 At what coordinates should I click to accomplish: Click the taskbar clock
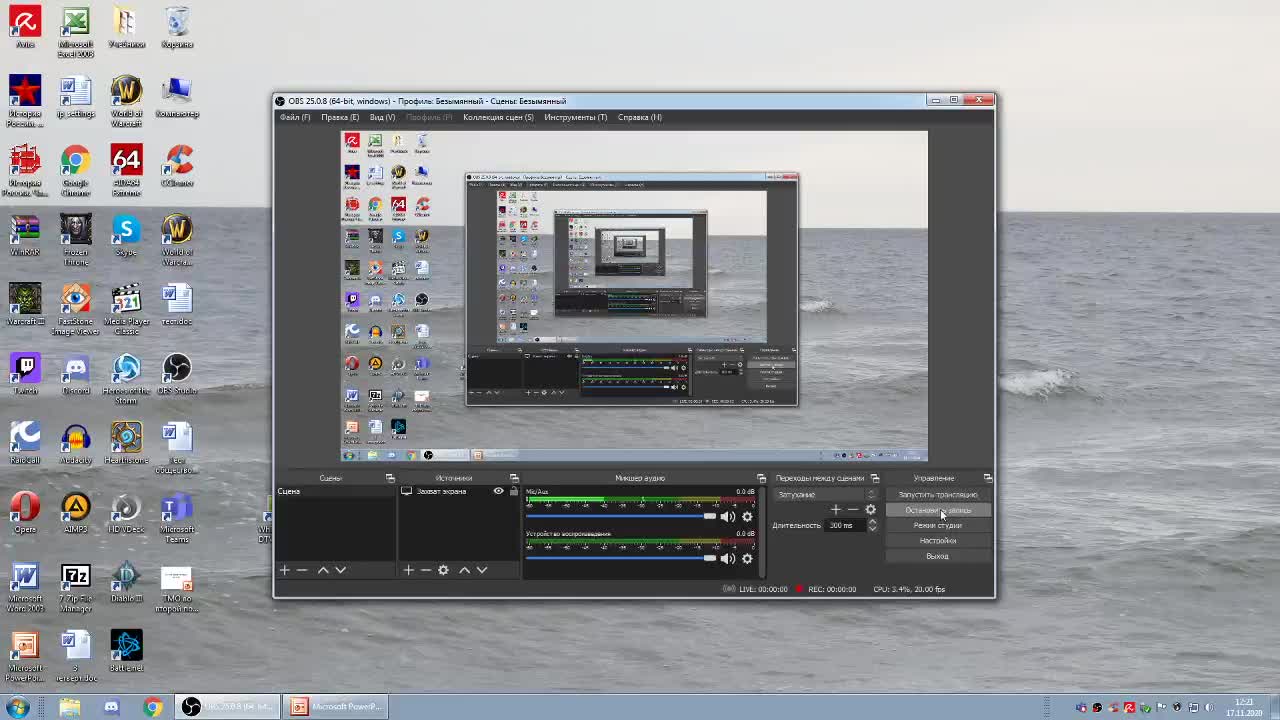(x=1244, y=707)
